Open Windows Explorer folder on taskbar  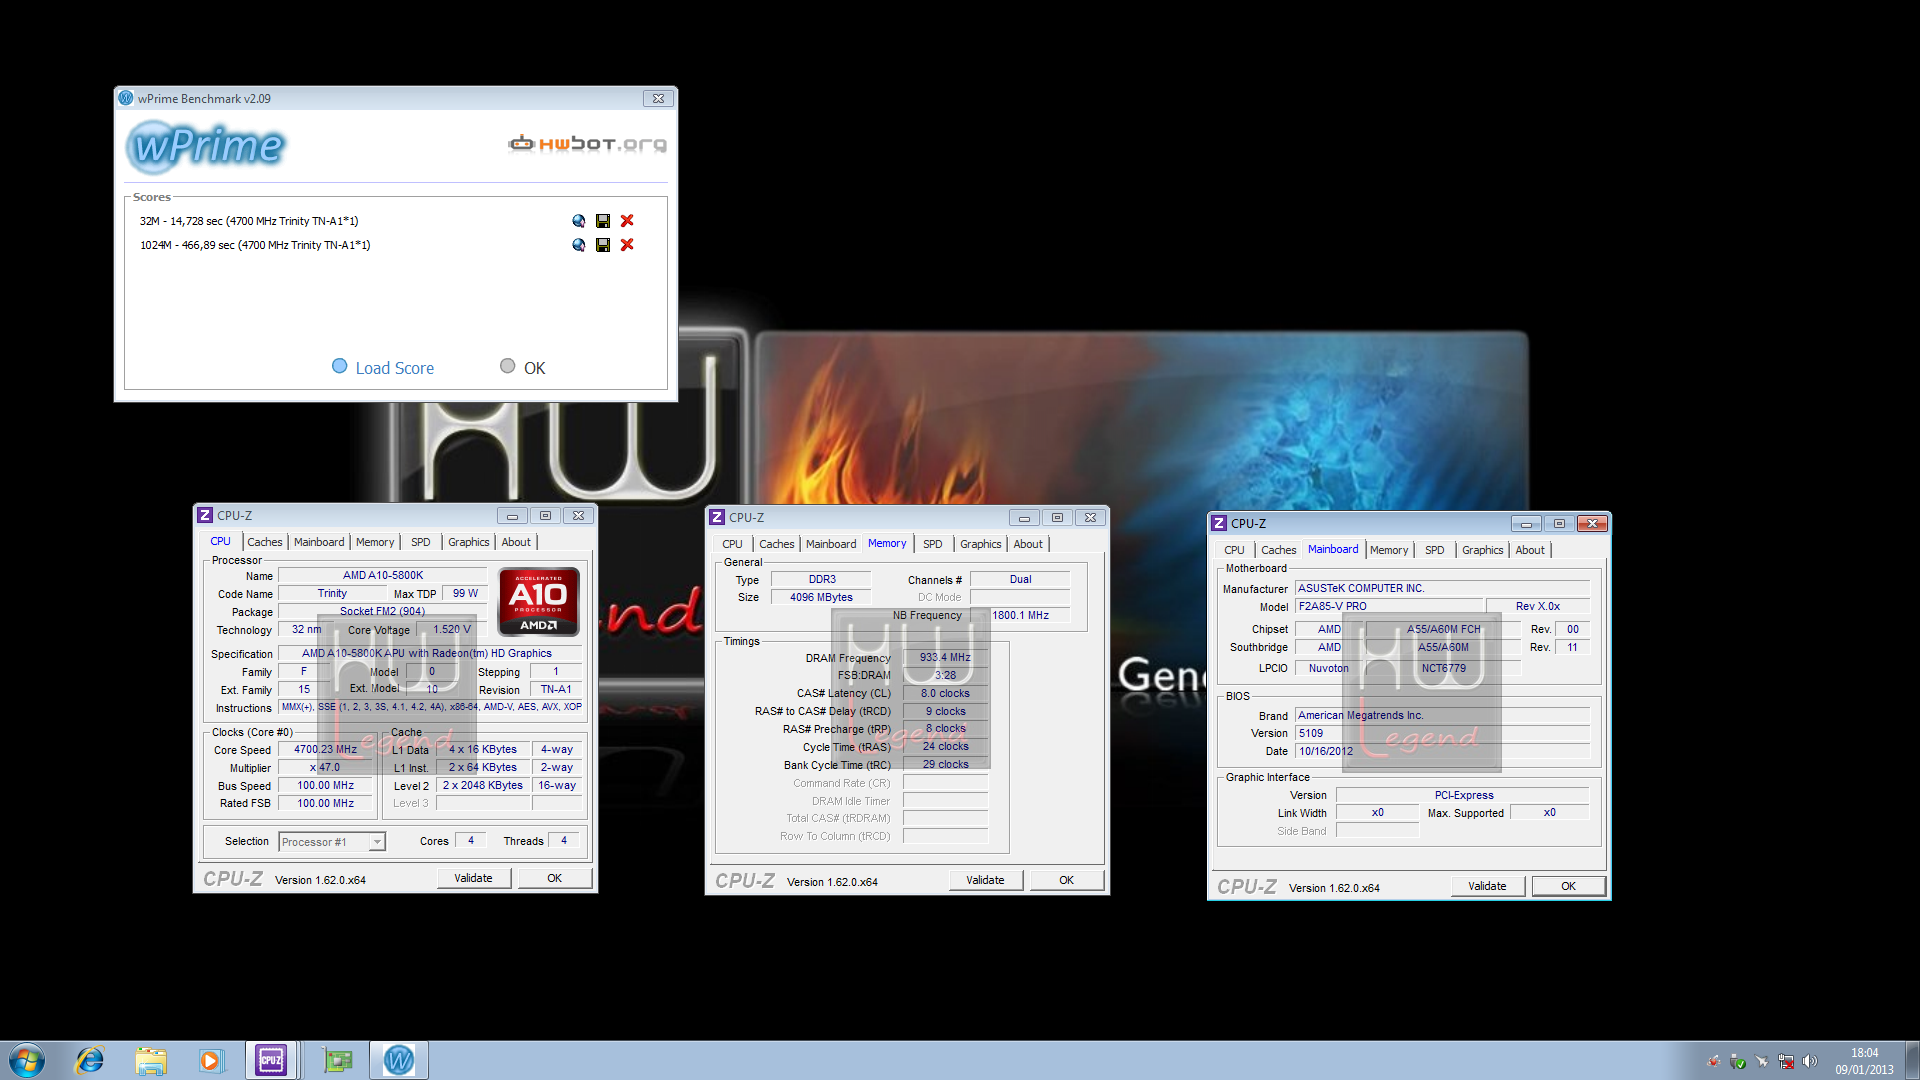150,1060
